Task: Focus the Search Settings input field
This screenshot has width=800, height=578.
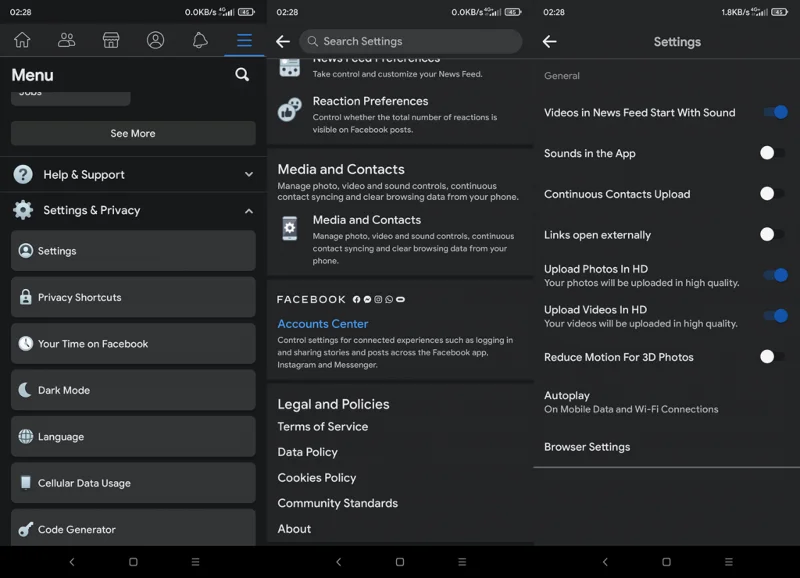Action: point(411,41)
